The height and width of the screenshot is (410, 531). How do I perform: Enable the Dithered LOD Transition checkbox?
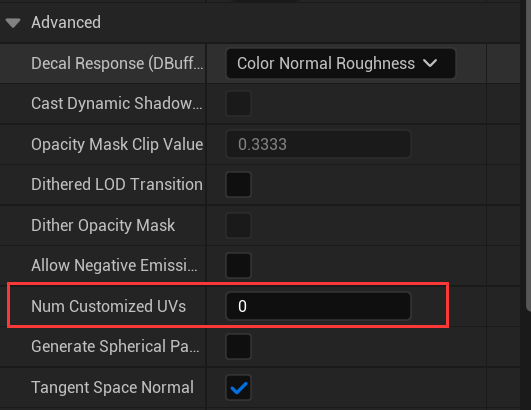238,185
